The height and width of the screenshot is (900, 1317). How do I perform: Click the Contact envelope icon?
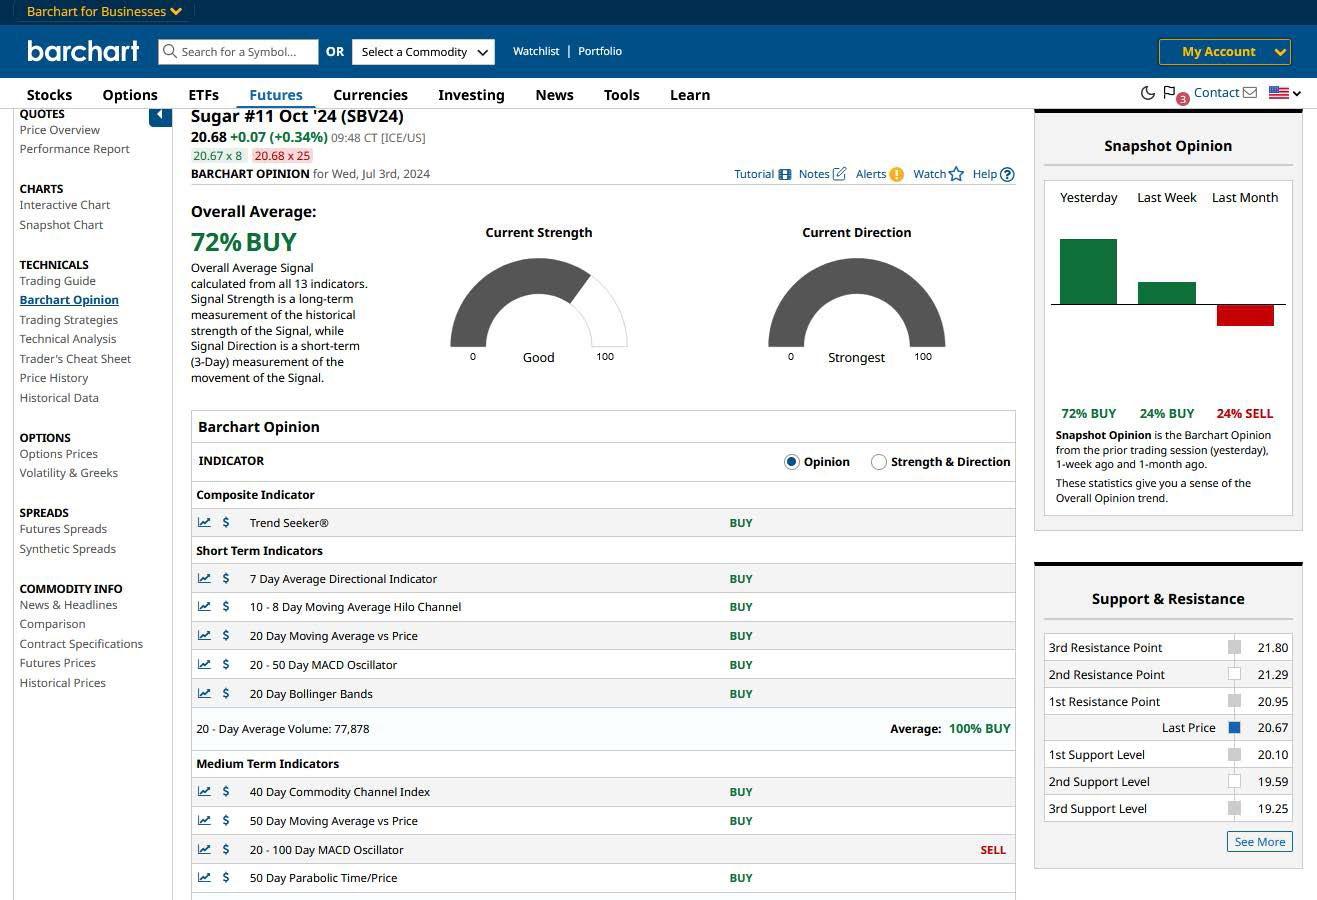click(x=1250, y=93)
